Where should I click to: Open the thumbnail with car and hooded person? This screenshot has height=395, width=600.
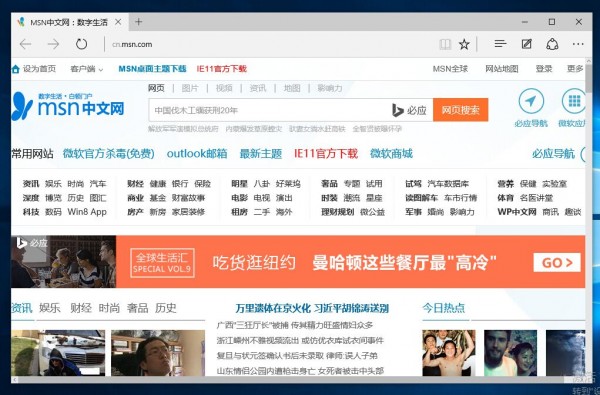pos(58,353)
